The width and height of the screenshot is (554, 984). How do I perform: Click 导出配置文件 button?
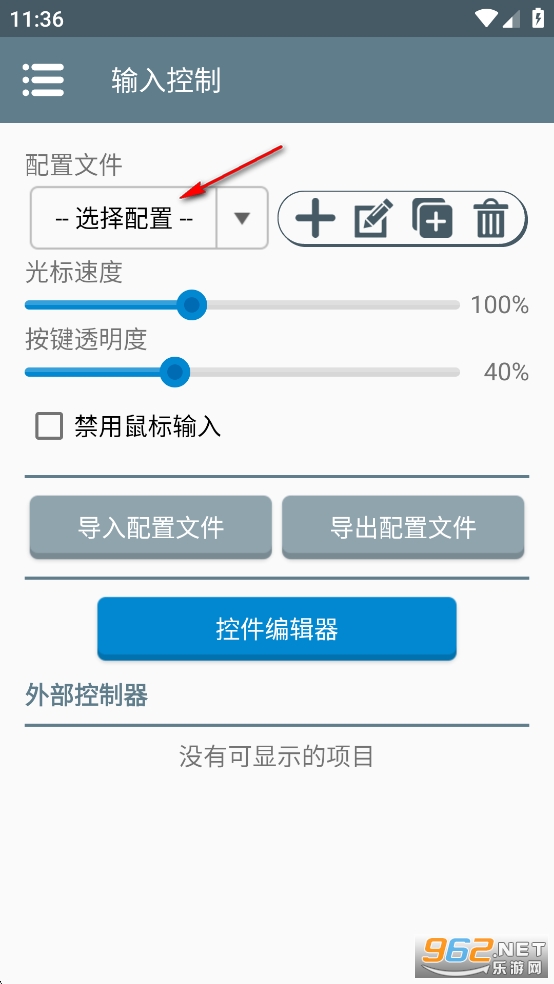[x=403, y=527]
